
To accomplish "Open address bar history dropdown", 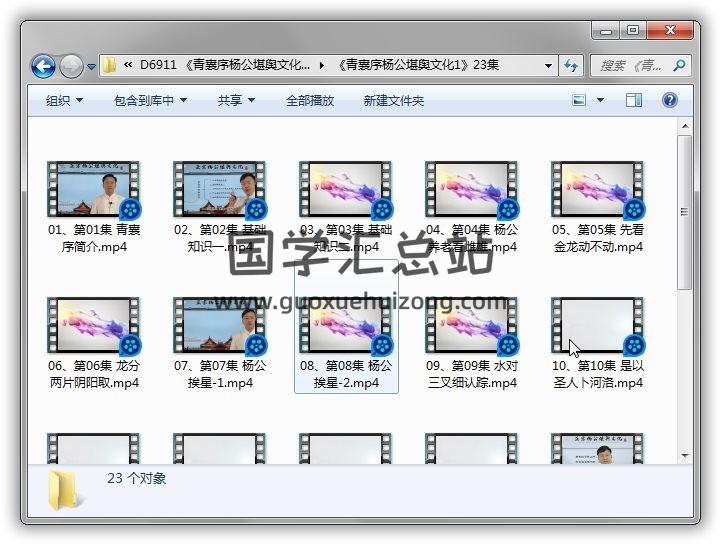I will pos(548,66).
